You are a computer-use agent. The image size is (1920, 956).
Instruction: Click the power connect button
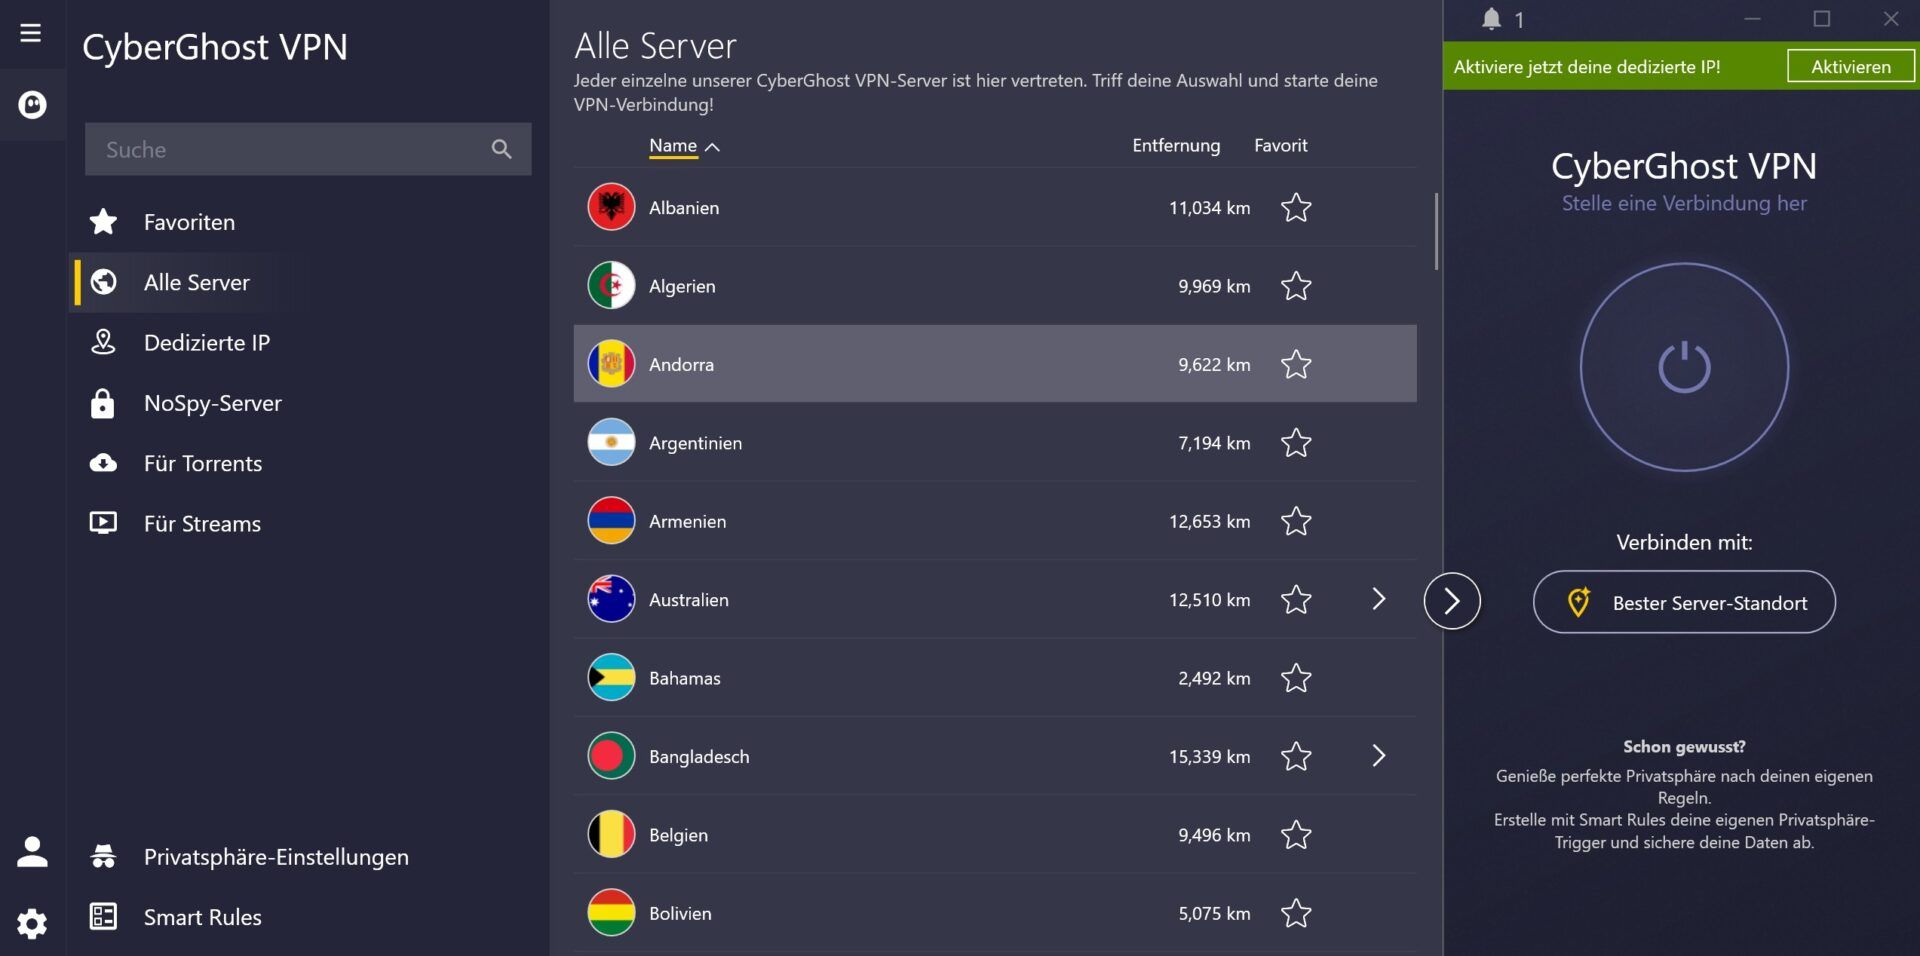click(1684, 367)
